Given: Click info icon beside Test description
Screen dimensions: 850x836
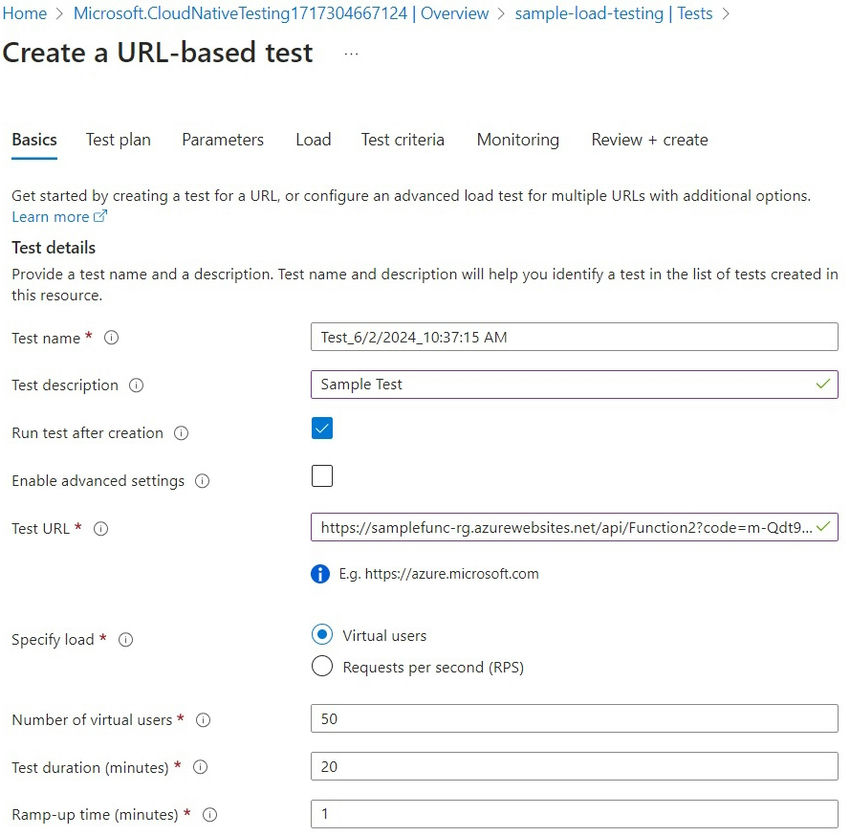Looking at the screenshot, I should click(137, 385).
